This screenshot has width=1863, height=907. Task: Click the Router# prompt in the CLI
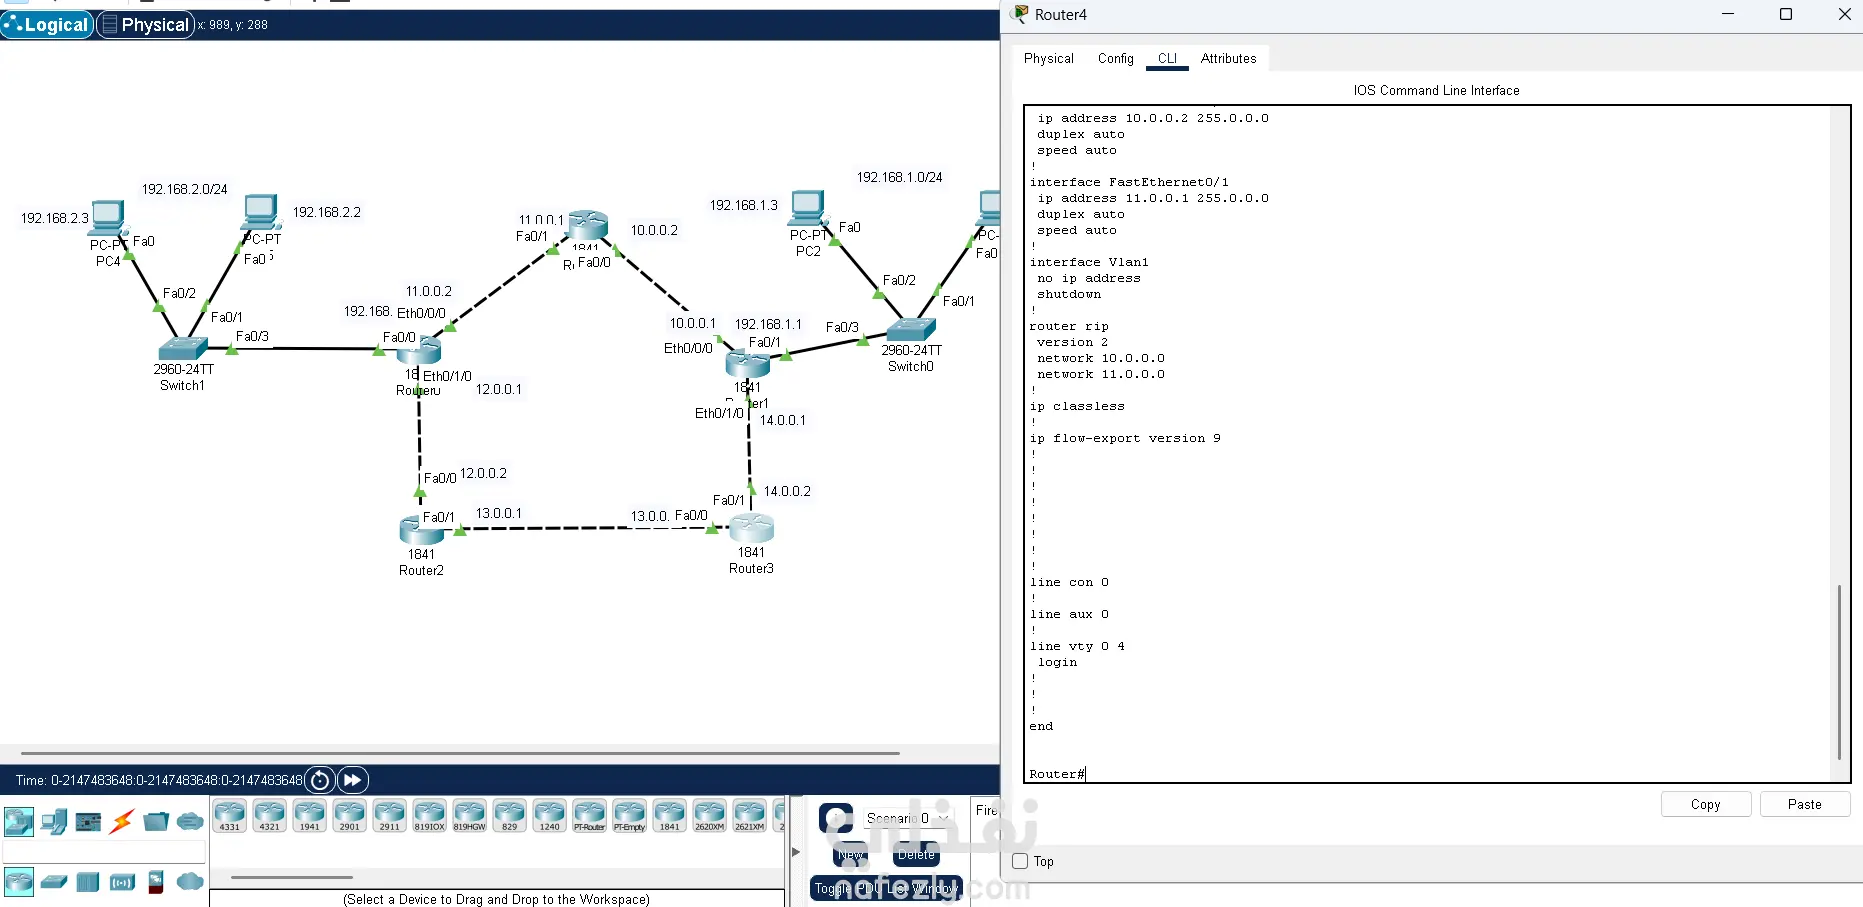[x=1057, y=774]
